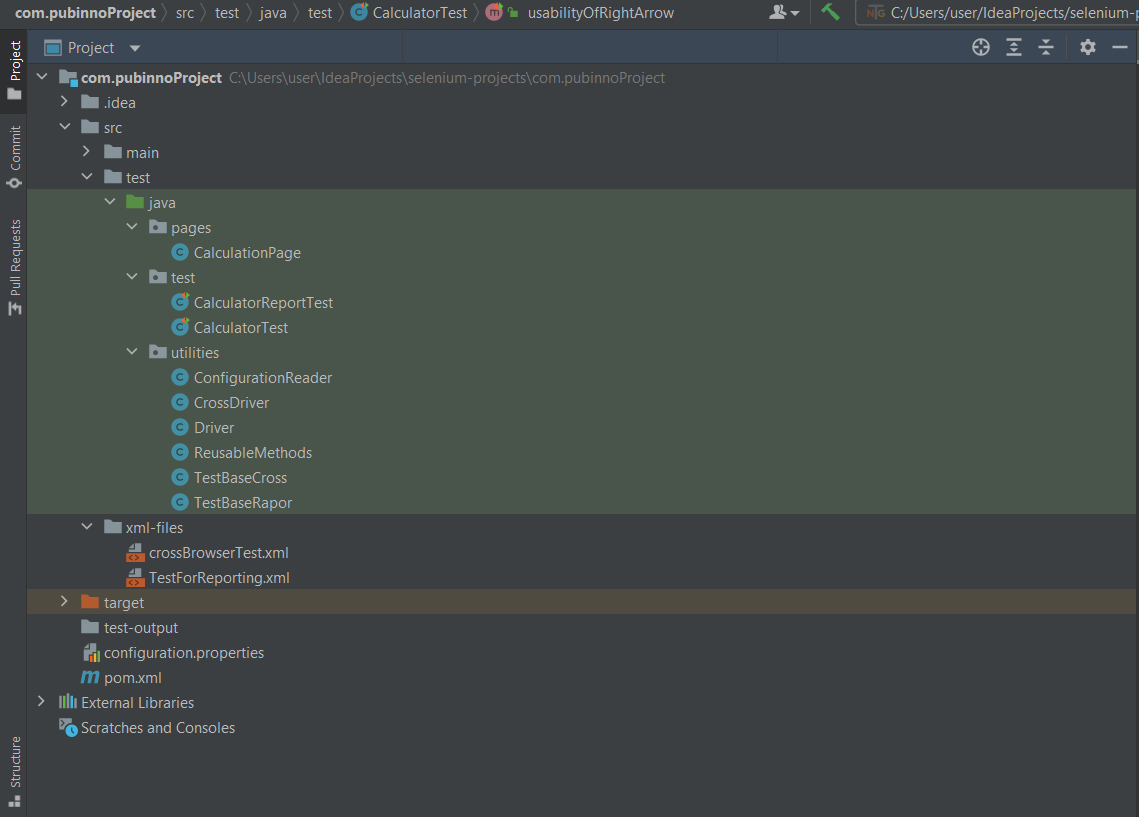Click the Maven pom.xml icon
The height and width of the screenshot is (817, 1139).
click(90, 677)
